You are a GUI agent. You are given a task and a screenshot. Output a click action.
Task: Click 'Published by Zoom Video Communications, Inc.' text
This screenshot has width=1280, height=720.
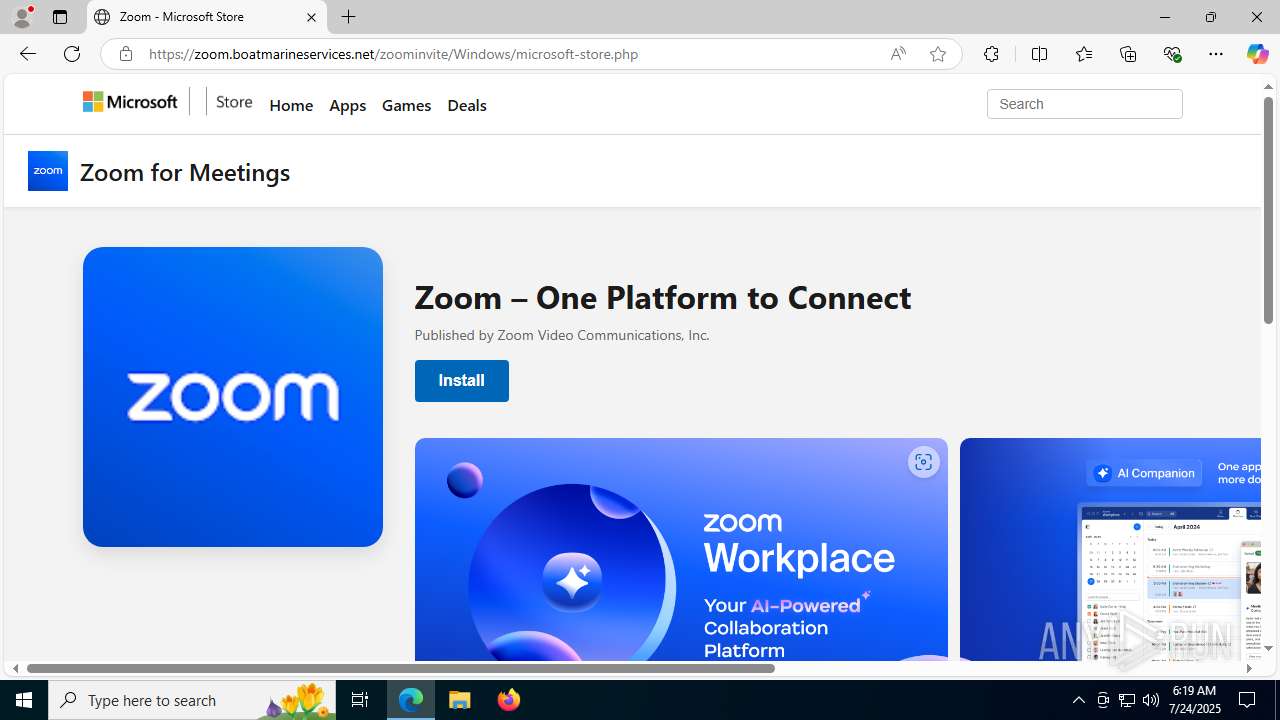pyautogui.click(x=562, y=335)
